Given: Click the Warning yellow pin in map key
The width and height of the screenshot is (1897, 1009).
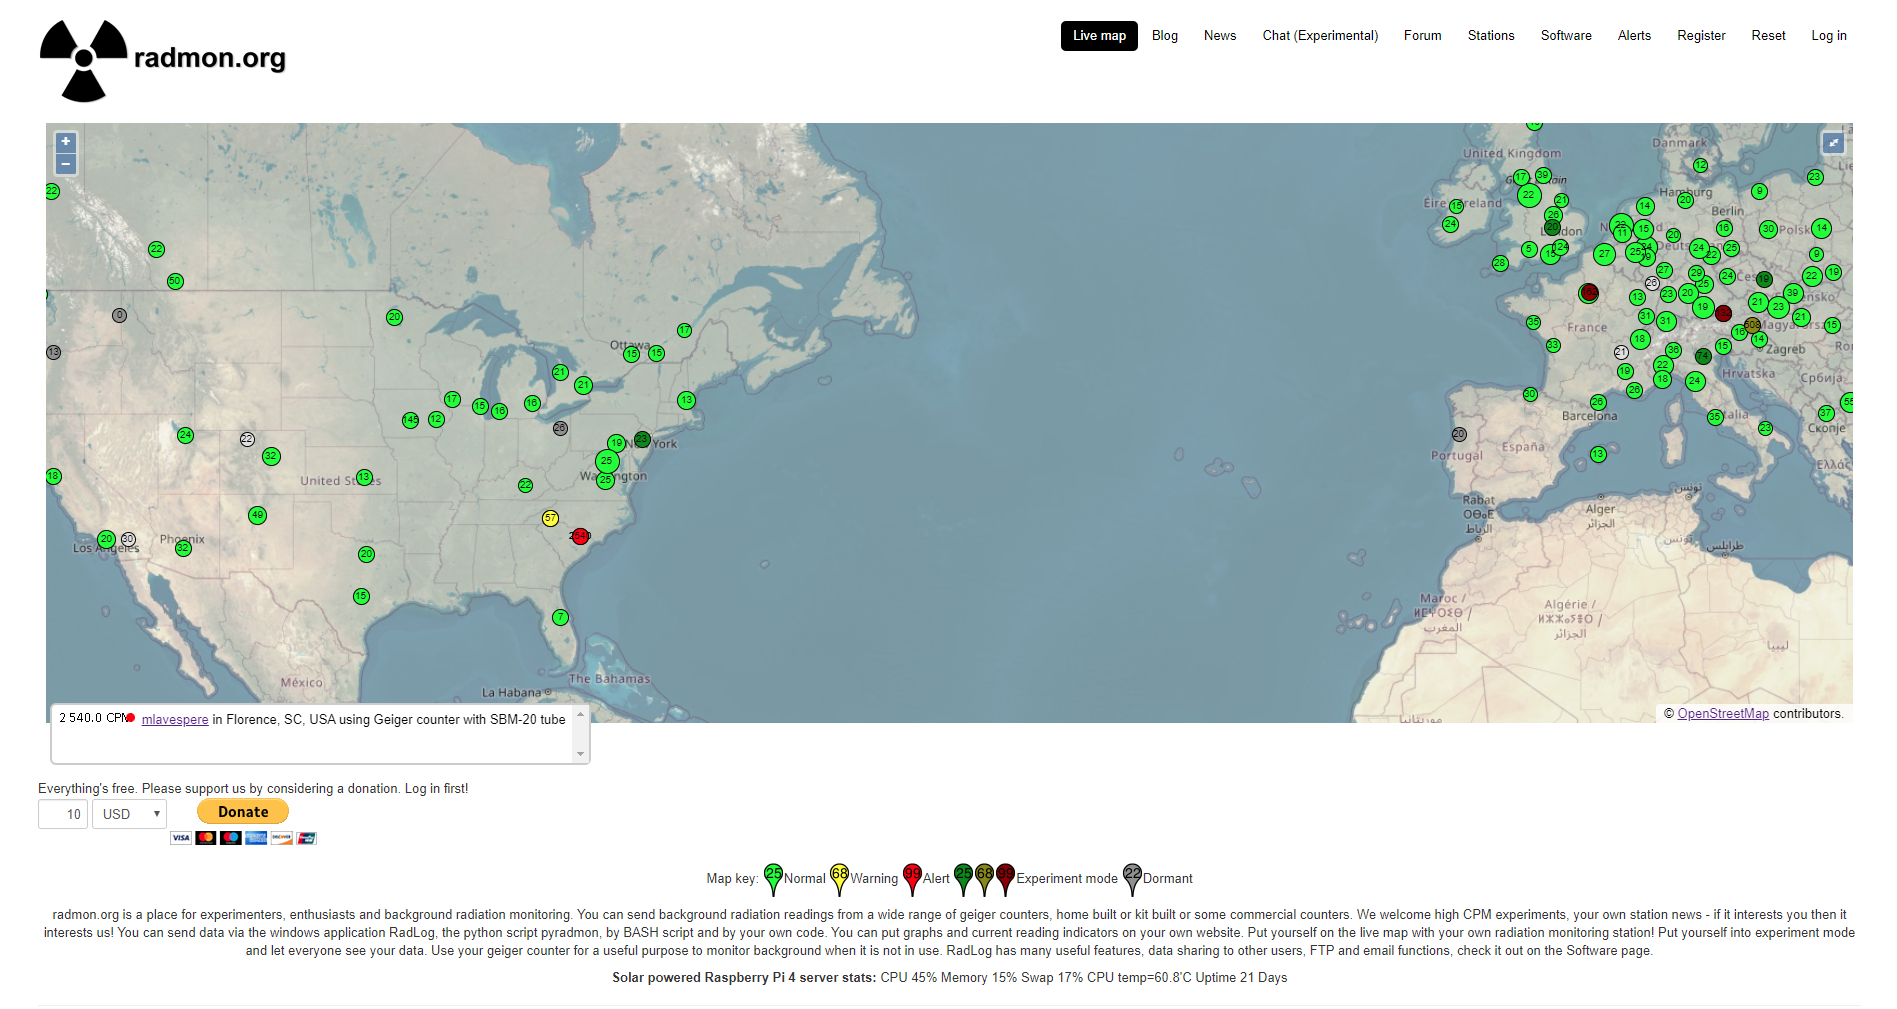Looking at the screenshot, I should 839,878.
